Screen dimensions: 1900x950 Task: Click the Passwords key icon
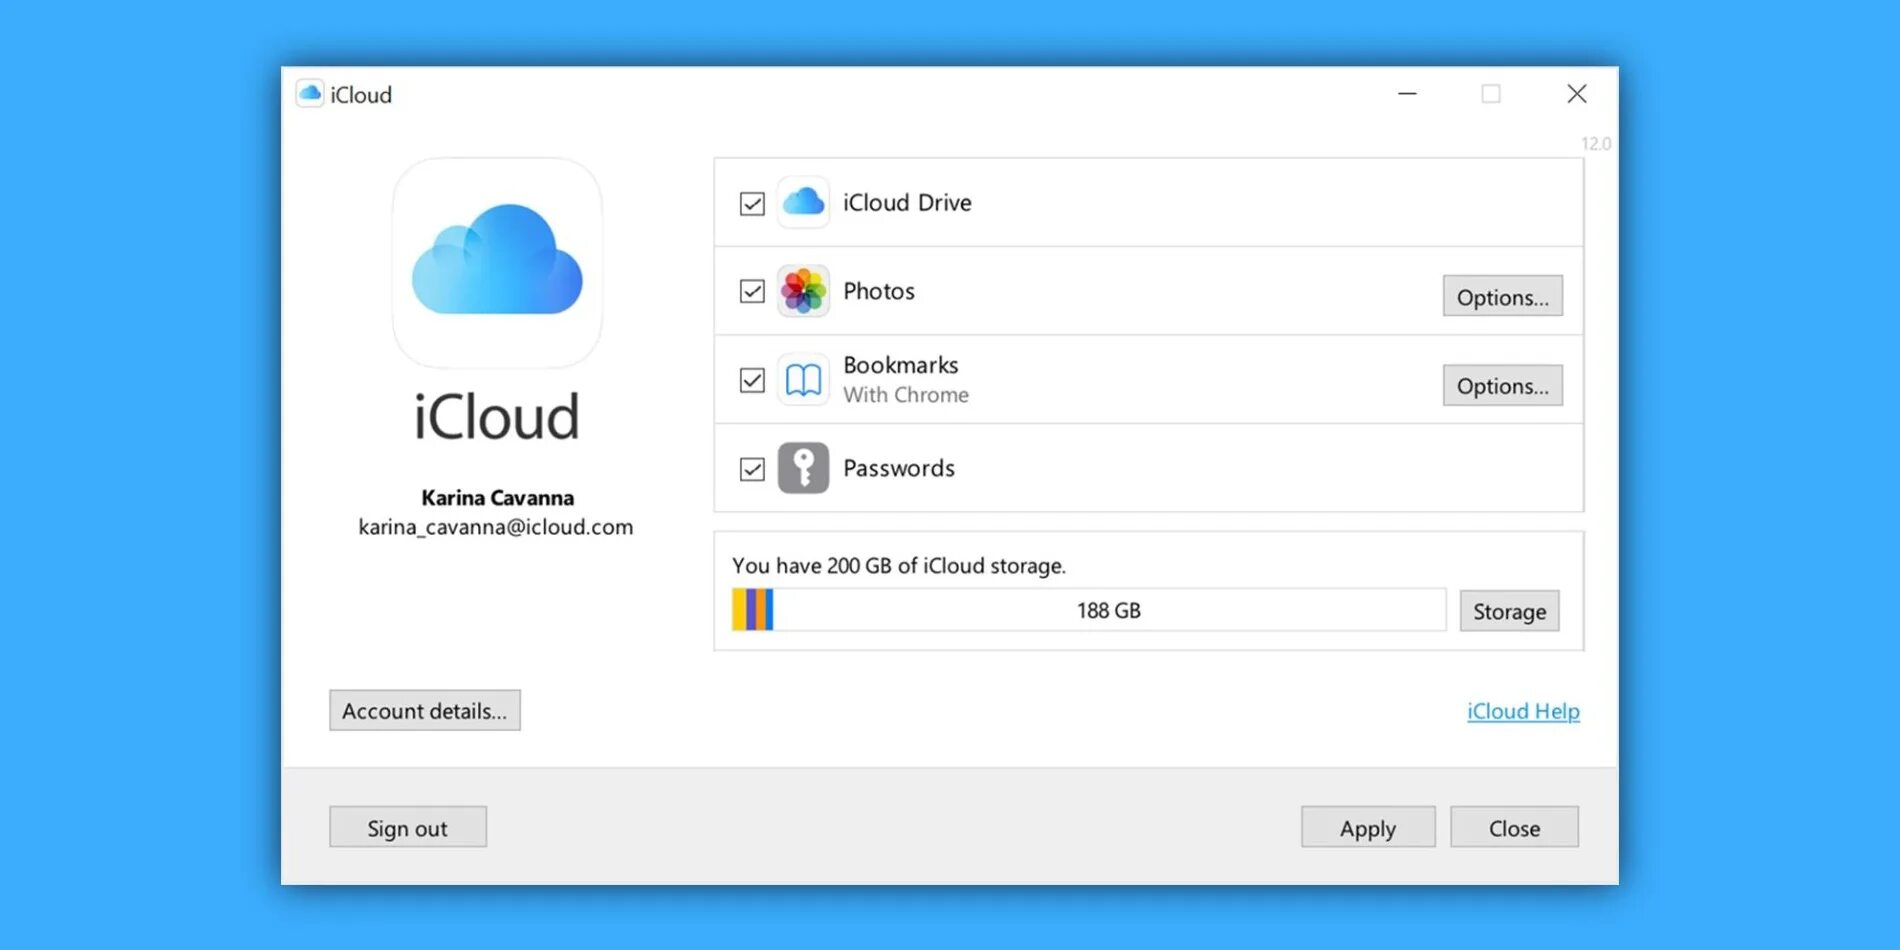coord(803,468)
